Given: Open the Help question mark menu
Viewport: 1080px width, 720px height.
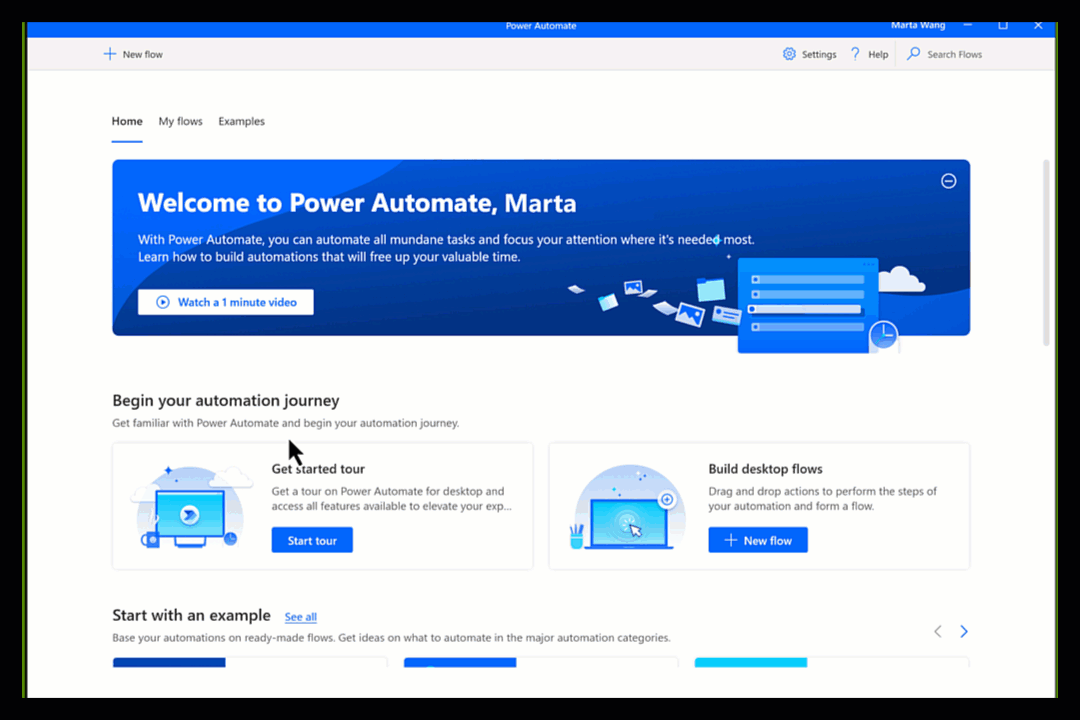Looking at the screenshot, I should click(x=869, y=54).
